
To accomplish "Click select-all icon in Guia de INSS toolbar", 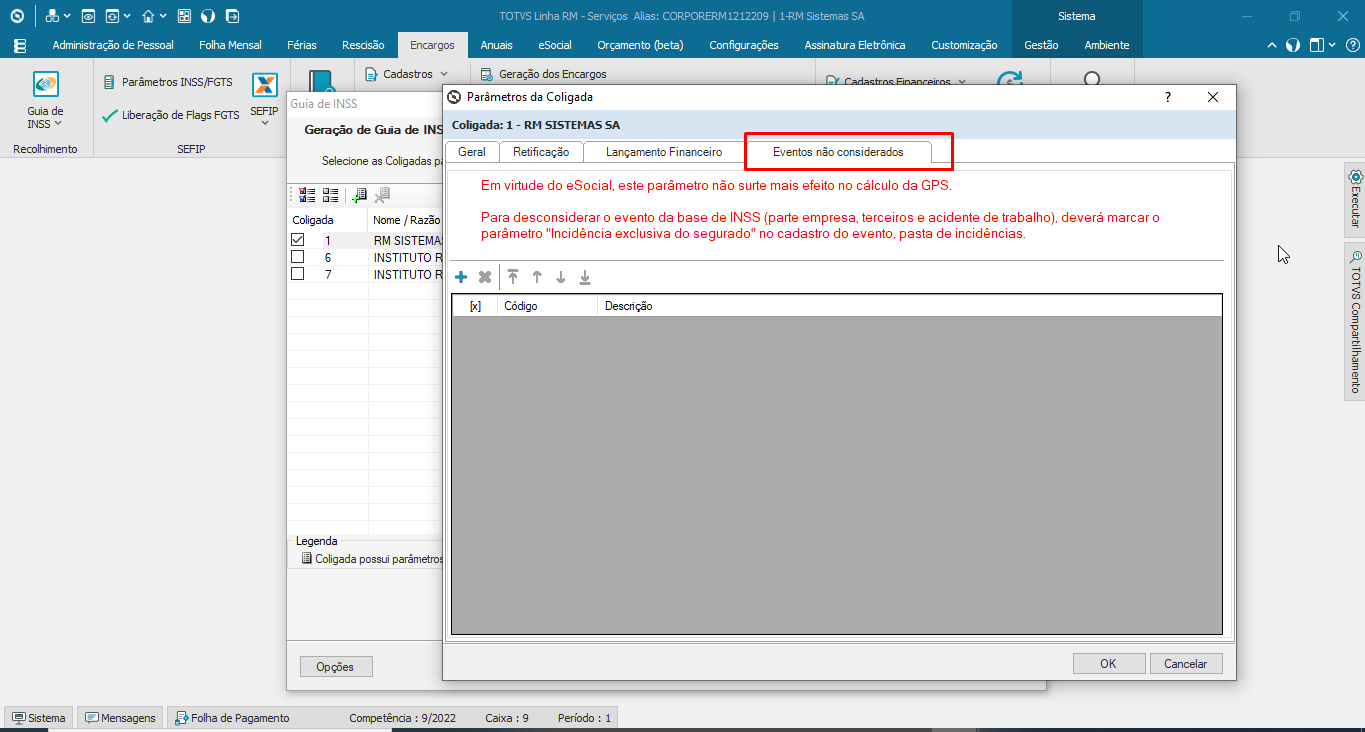I will 308,195.
